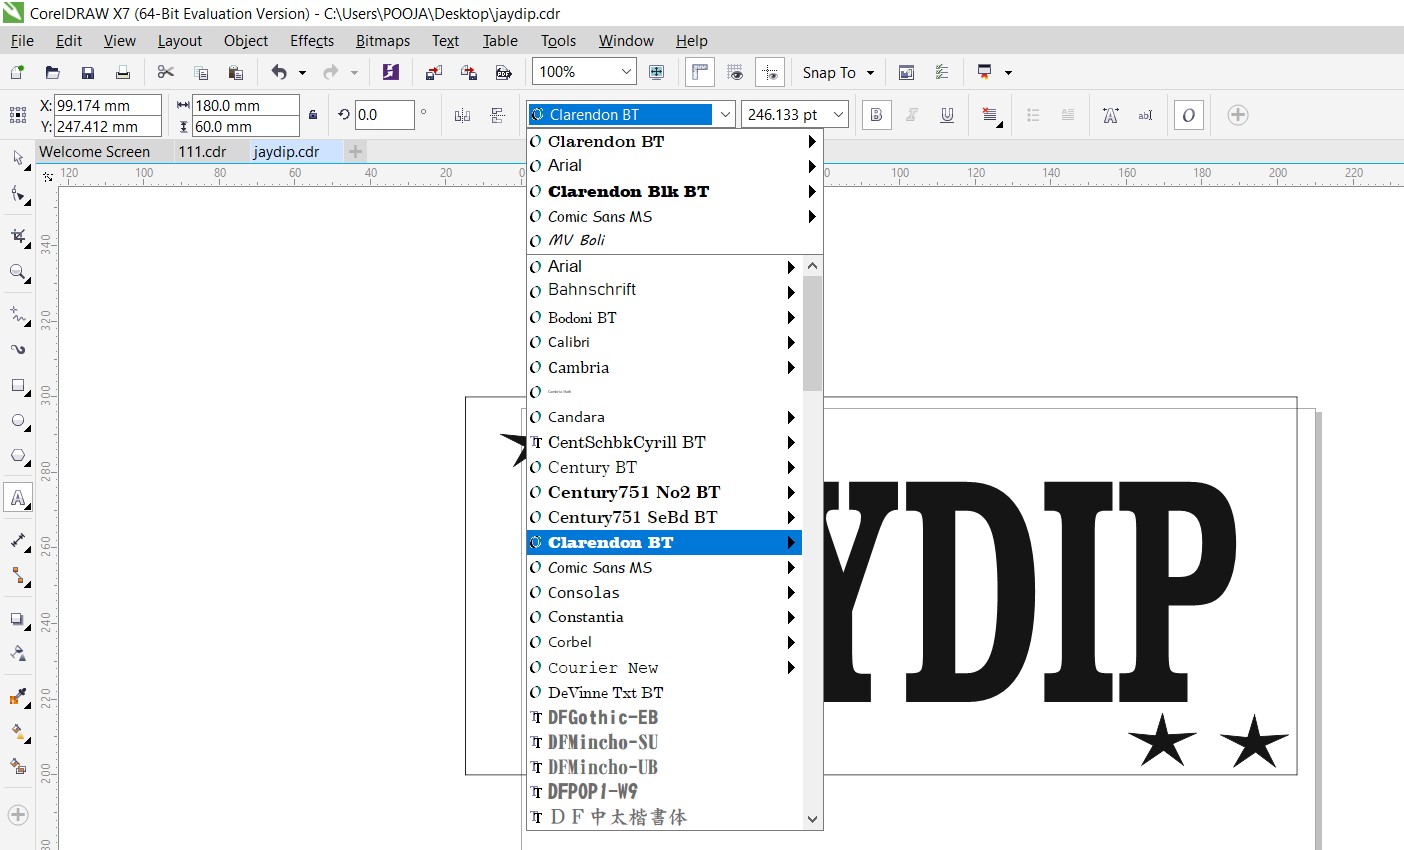Save the document with the floppy icon
The height and width of the screenshot is (850, 1404).
88,72
